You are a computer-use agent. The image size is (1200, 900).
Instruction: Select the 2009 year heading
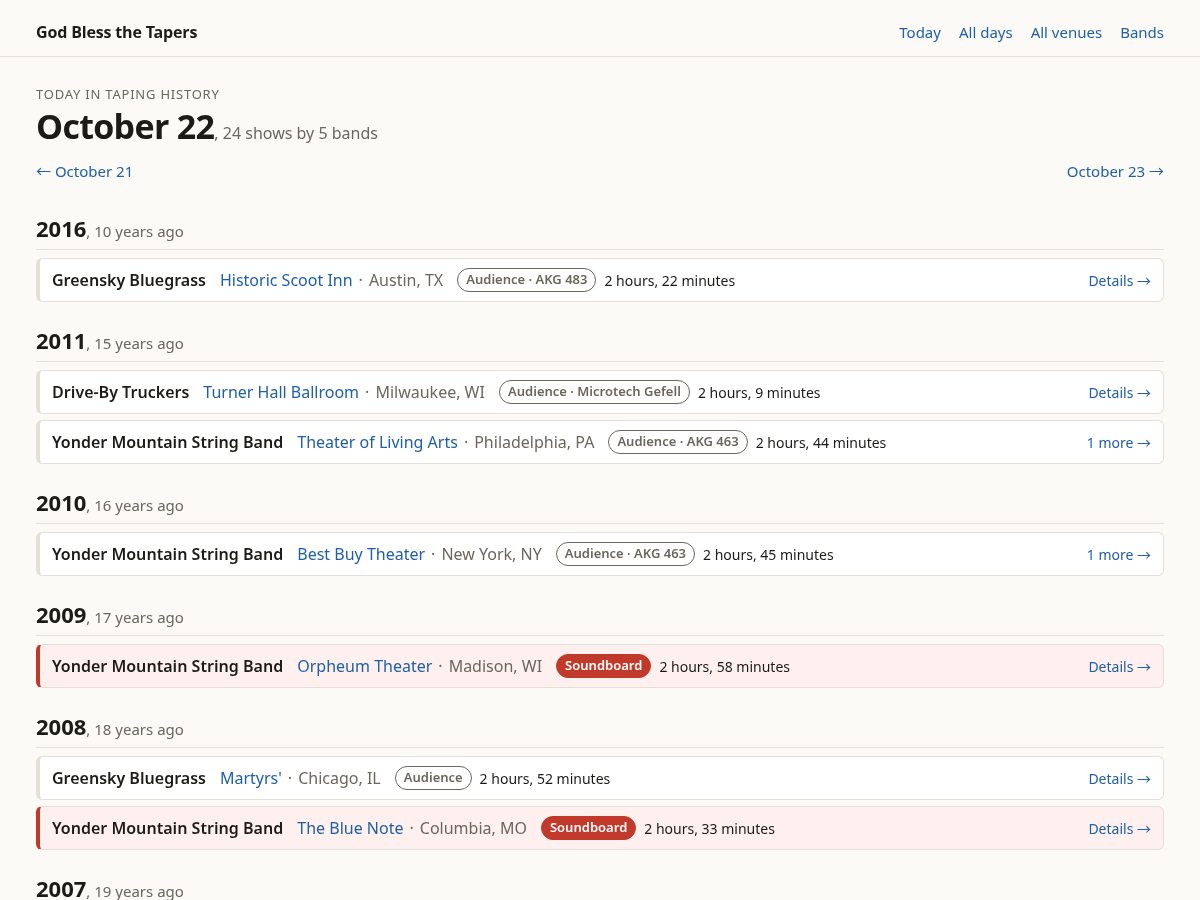coord(61,616)
